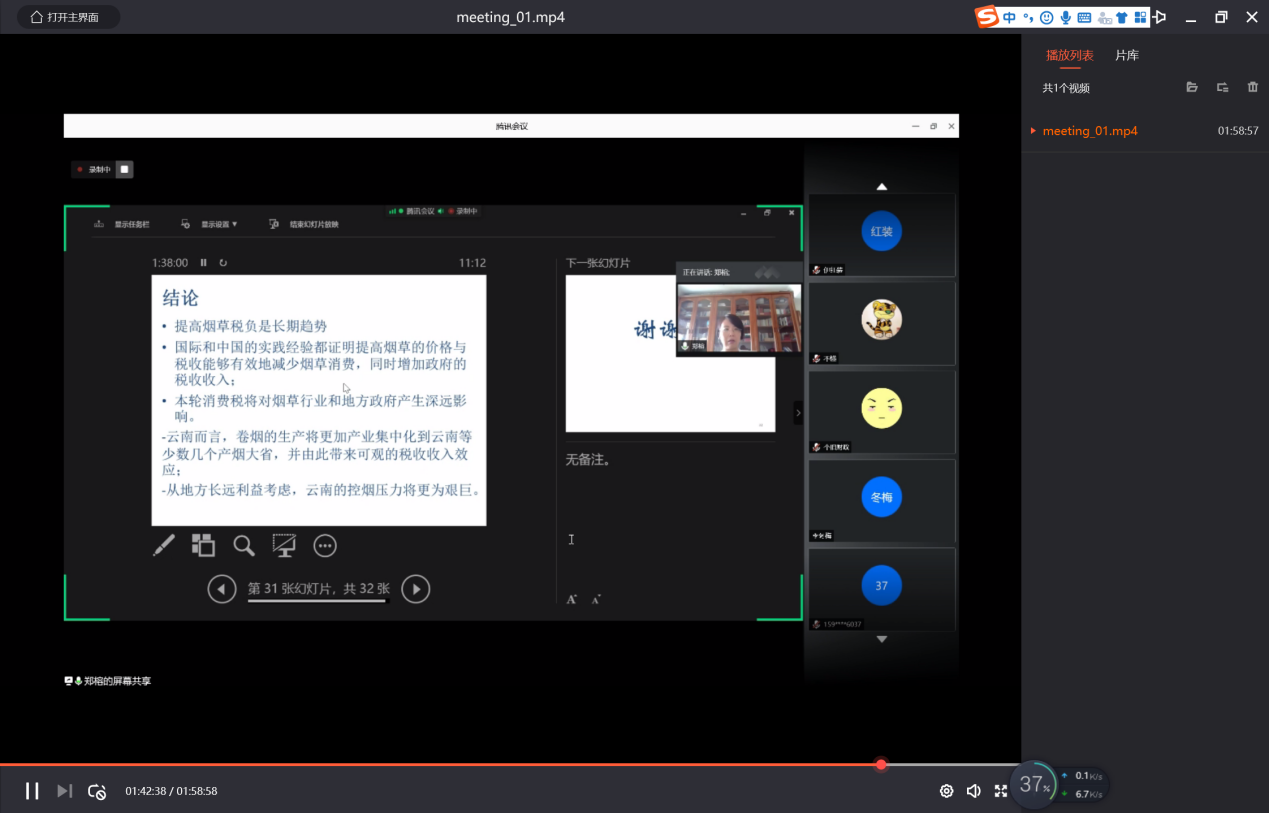Switch to the 片库 tab
1269x813 pixels.
tap(1126, 55)
